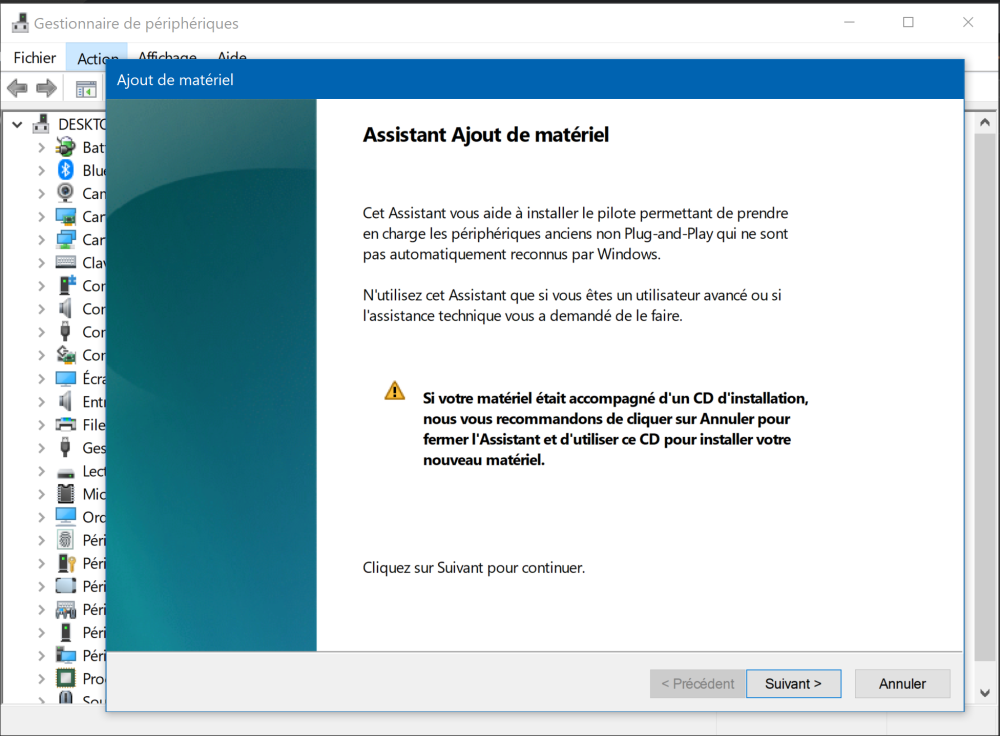This screenshot has width=1000, height=736.
Task: Select the Ges tree row text
Action: tap(94, 448)
